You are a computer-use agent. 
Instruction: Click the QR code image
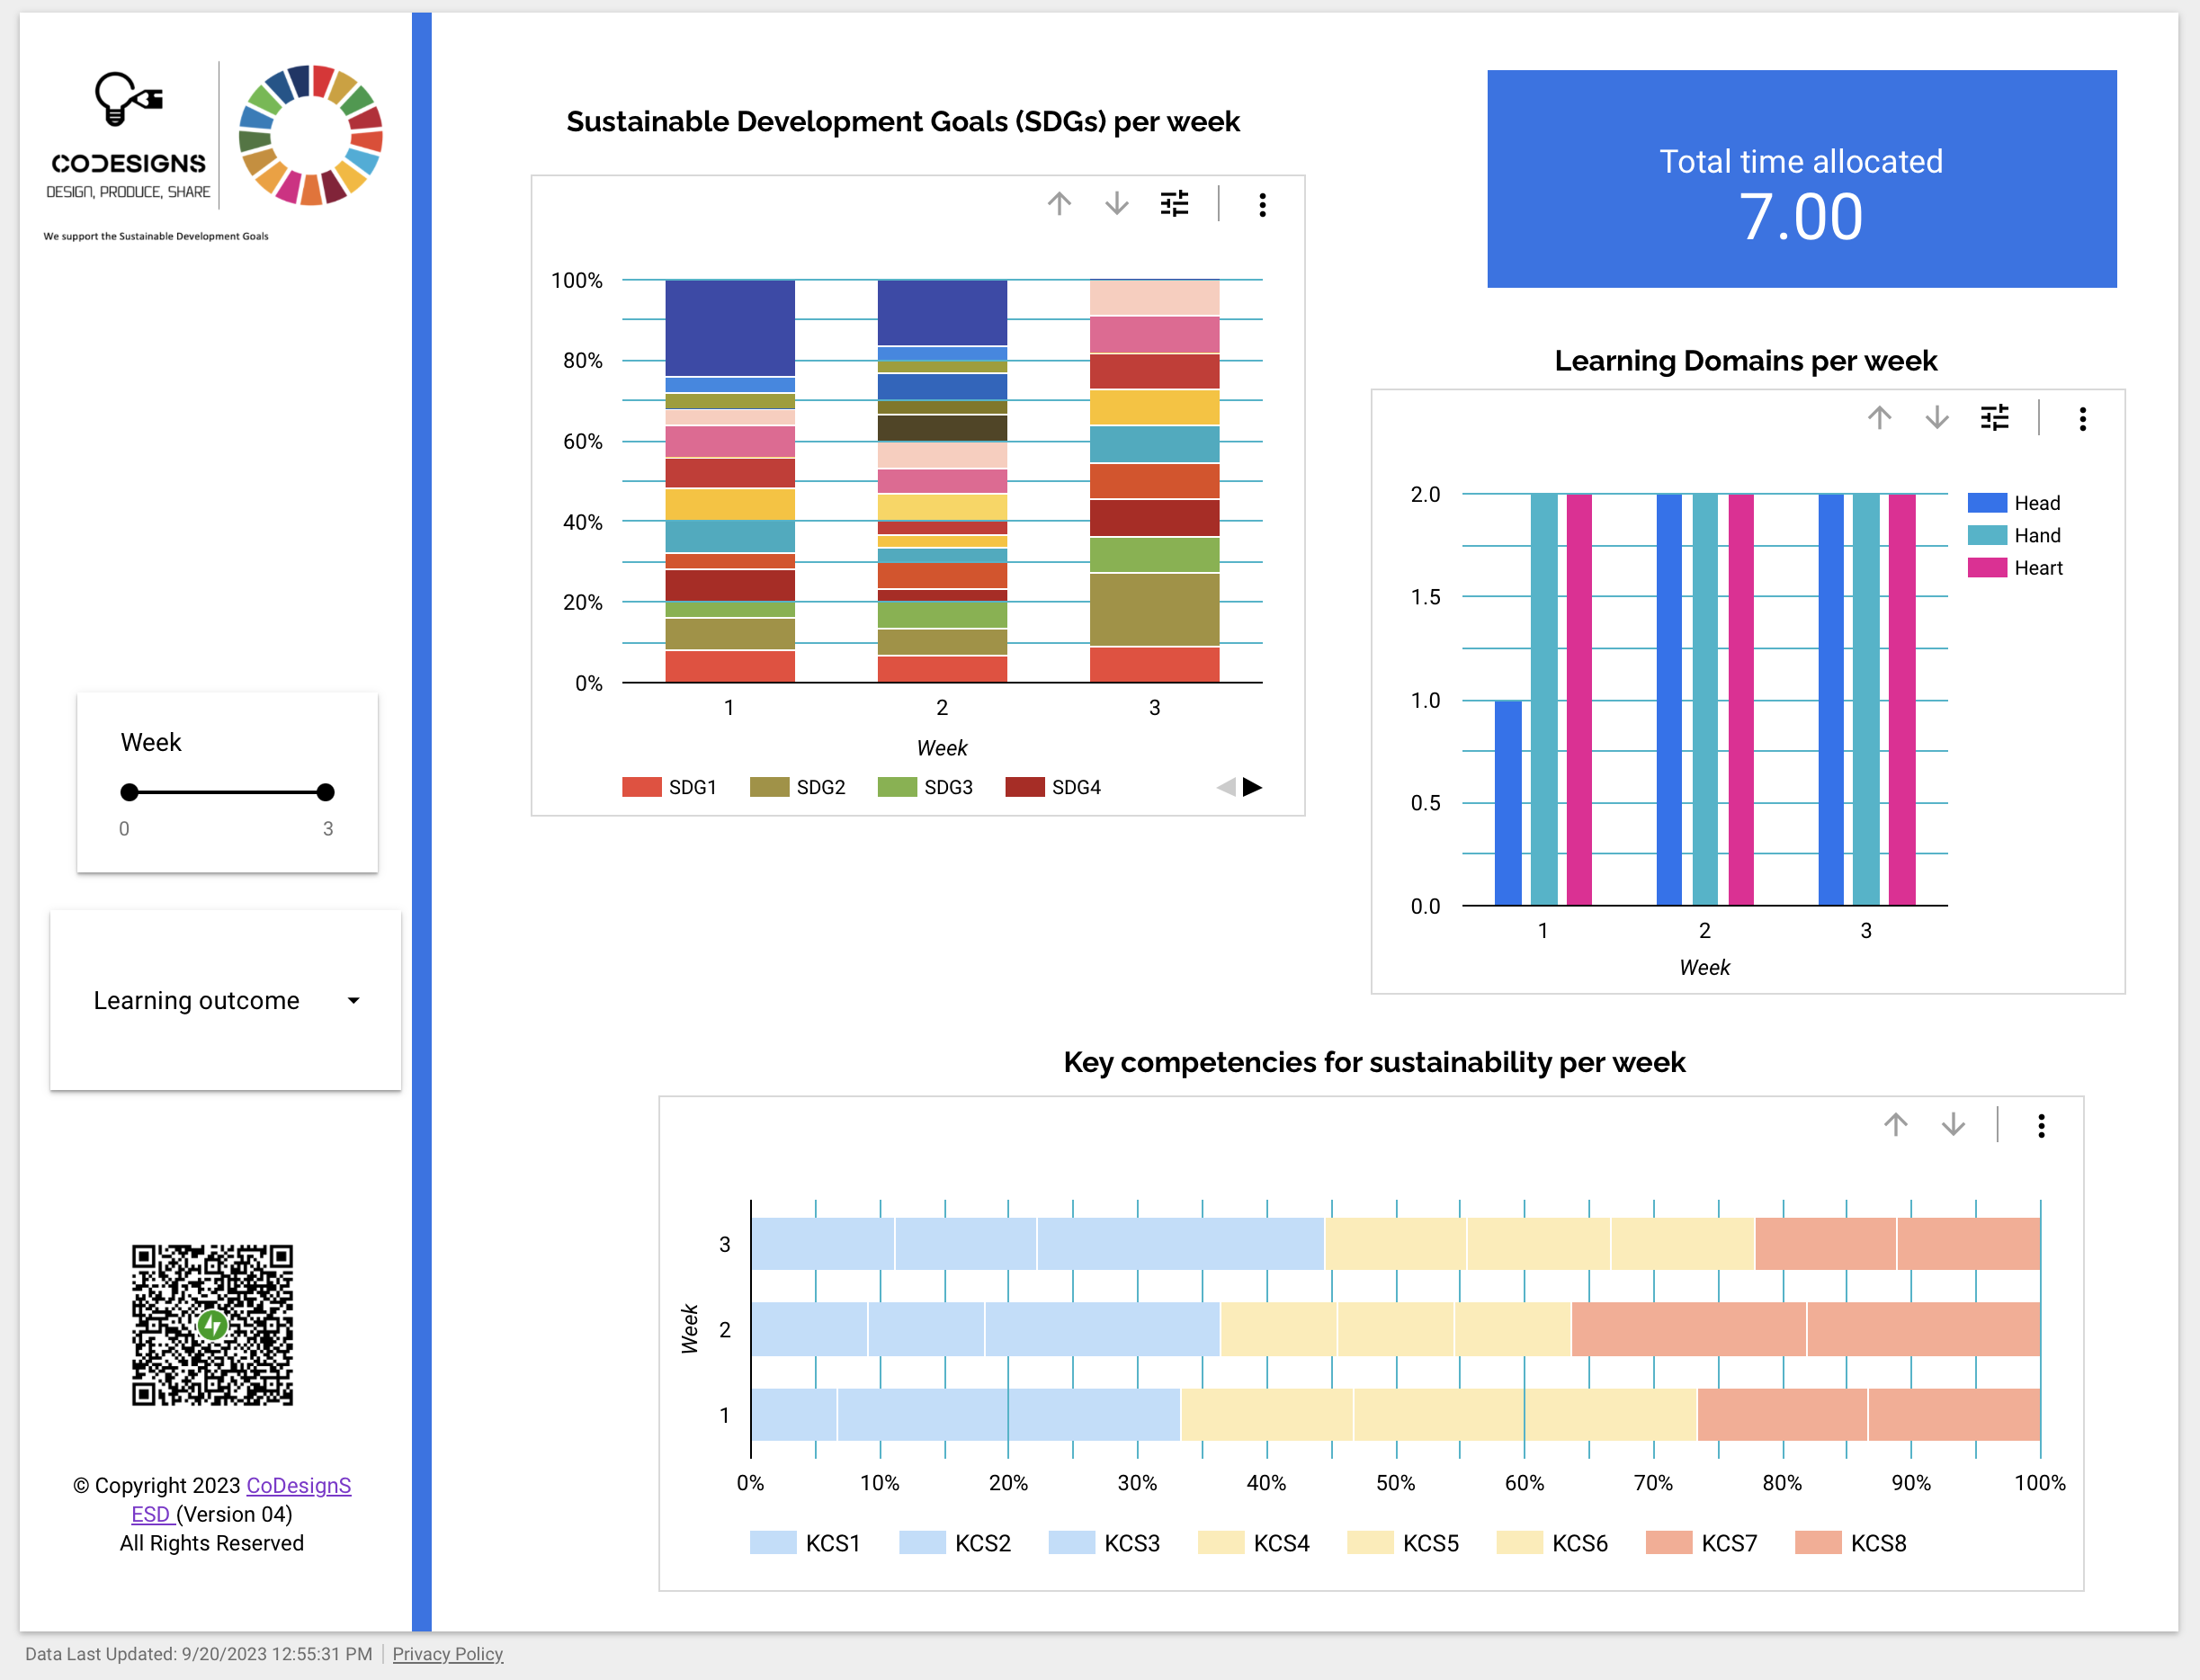[x=212, y=1327]
